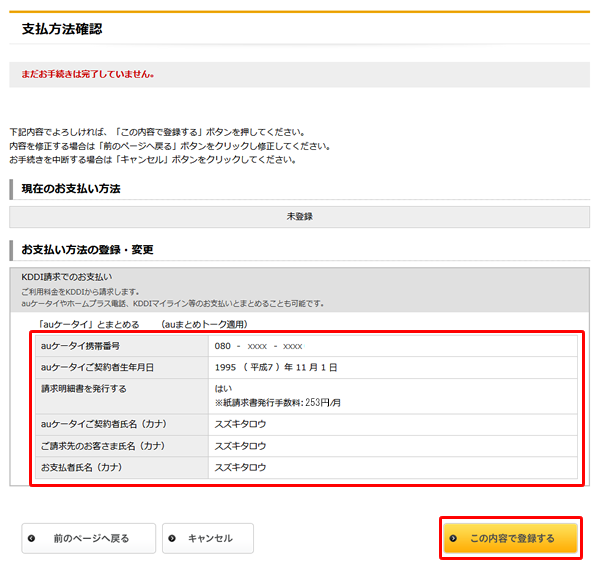The width and height of the screenshot is (600, 566).
Task: Click the 紙請求書発行手数料 253円/月 note
Action: pyautogui.click(x=278, y=402)
